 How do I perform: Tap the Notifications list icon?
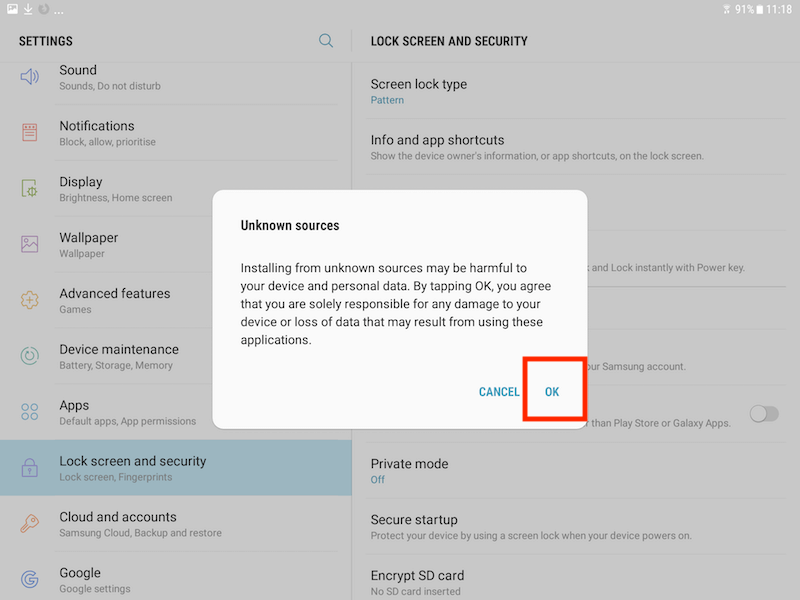[x=30, y=132]
